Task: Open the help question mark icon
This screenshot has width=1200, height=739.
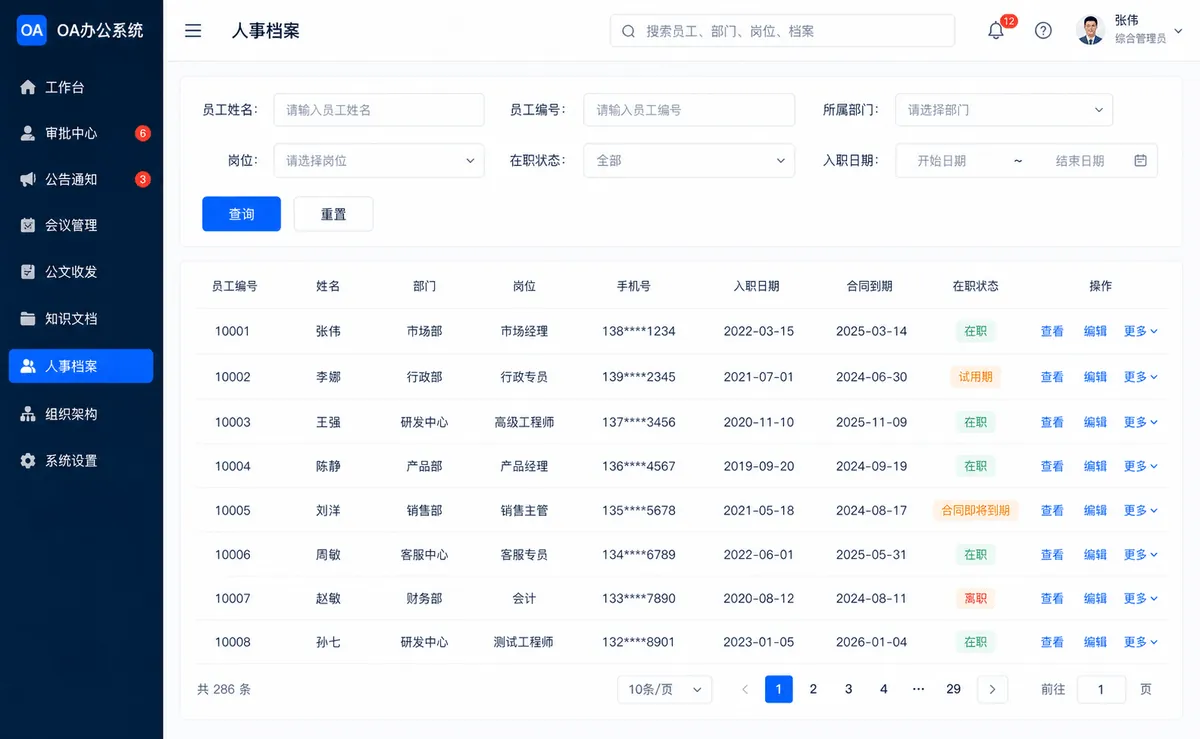Action: click(1043, 31)
